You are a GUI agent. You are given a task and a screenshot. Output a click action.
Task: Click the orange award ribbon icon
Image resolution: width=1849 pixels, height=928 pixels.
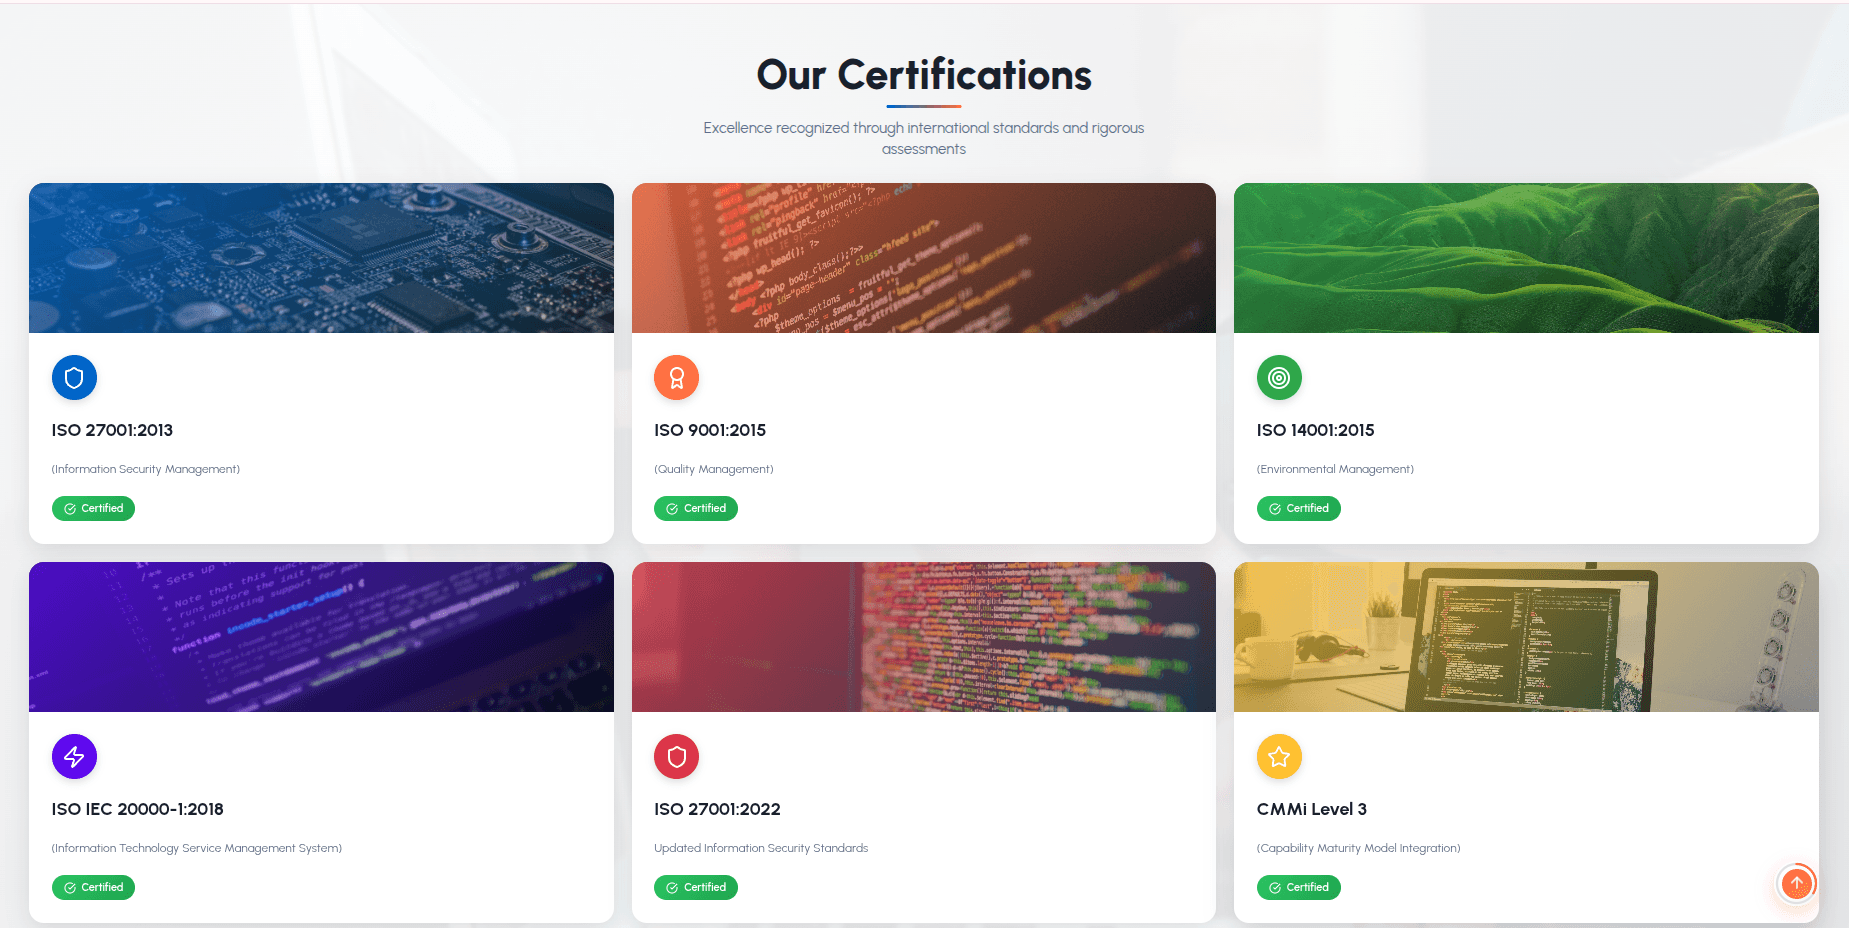[x=676, y=378]
